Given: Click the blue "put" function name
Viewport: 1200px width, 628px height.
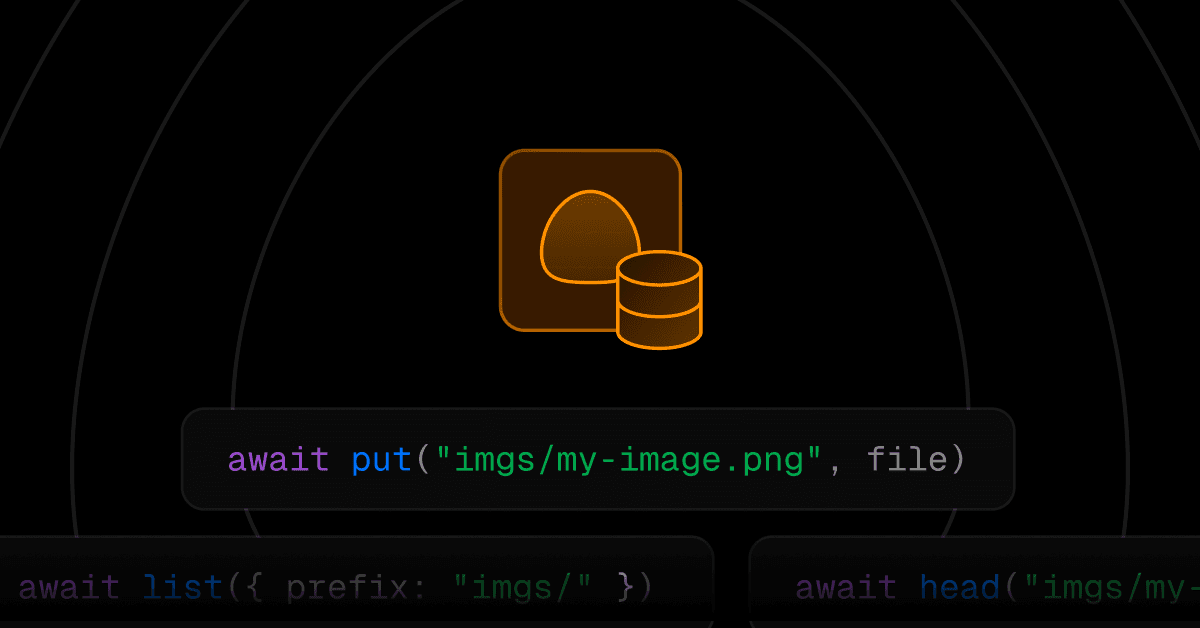Looking at the screenshot, I should pos(381,460).
